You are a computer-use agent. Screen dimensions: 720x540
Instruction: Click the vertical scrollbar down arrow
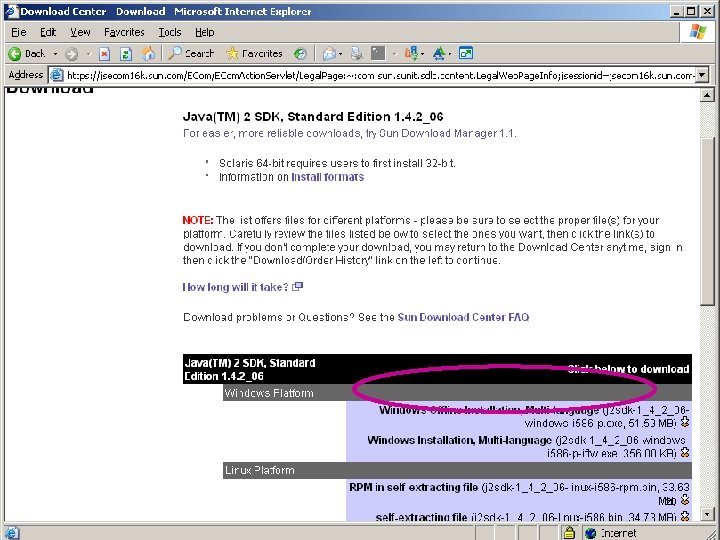coord(707,514)
